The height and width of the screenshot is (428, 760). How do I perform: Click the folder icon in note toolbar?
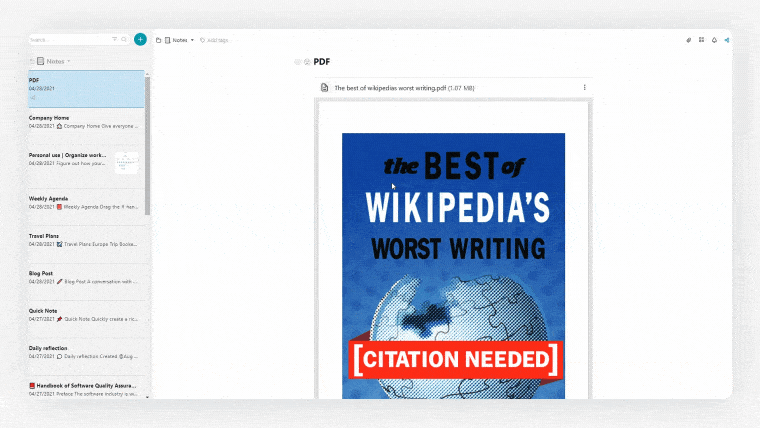(x=158, y=40)
